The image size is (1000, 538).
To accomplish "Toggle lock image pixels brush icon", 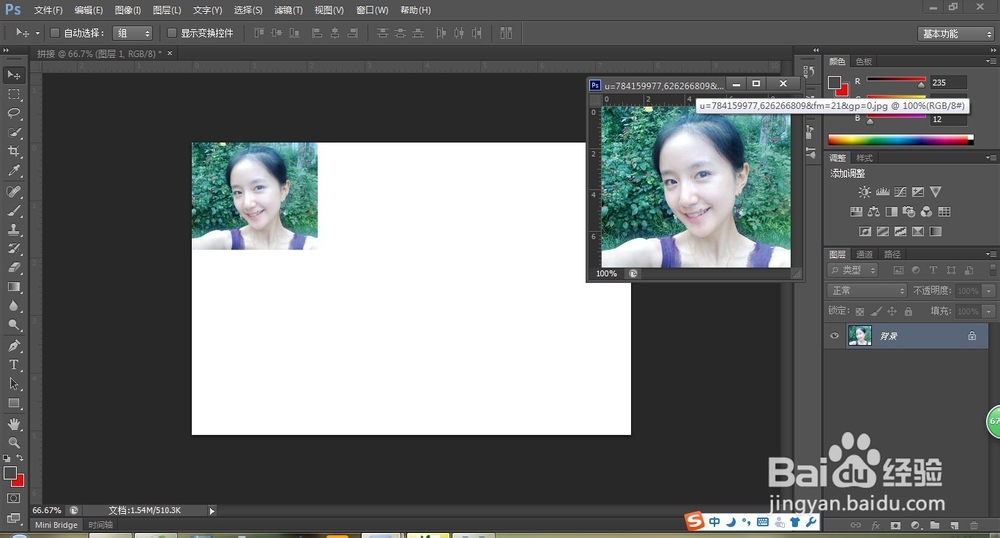I will pyautogui.click(x=876, y=312).
